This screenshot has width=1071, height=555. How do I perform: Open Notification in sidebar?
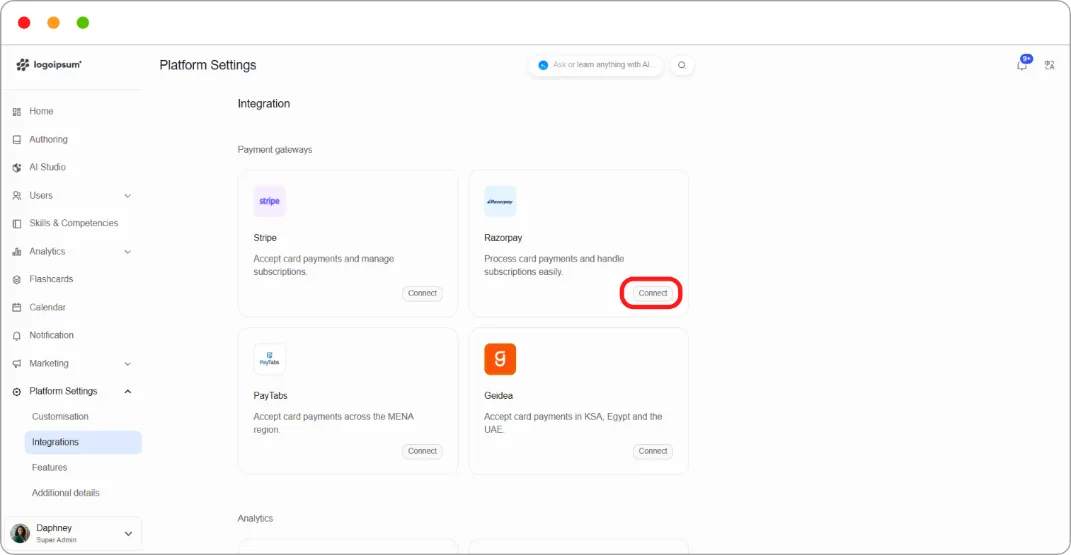51,335
